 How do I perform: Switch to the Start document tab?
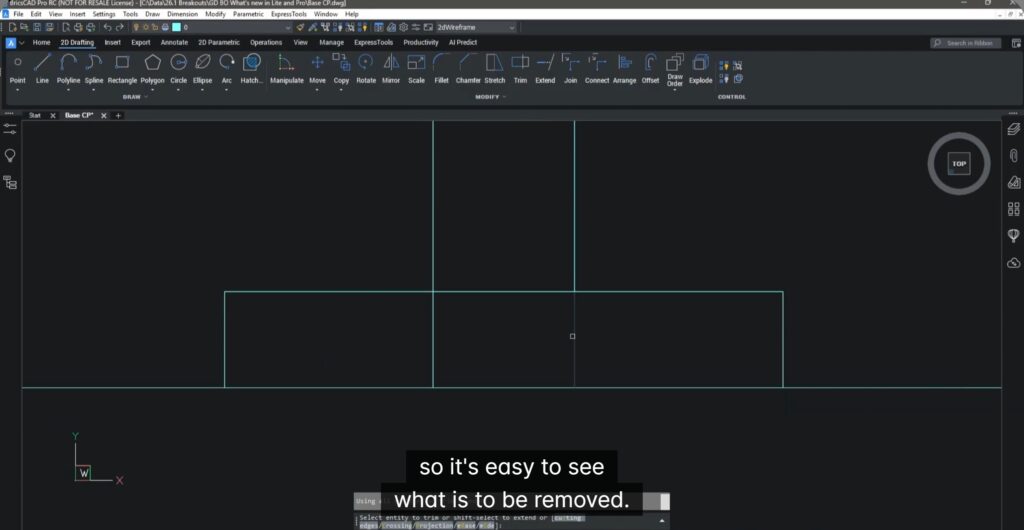35,116
